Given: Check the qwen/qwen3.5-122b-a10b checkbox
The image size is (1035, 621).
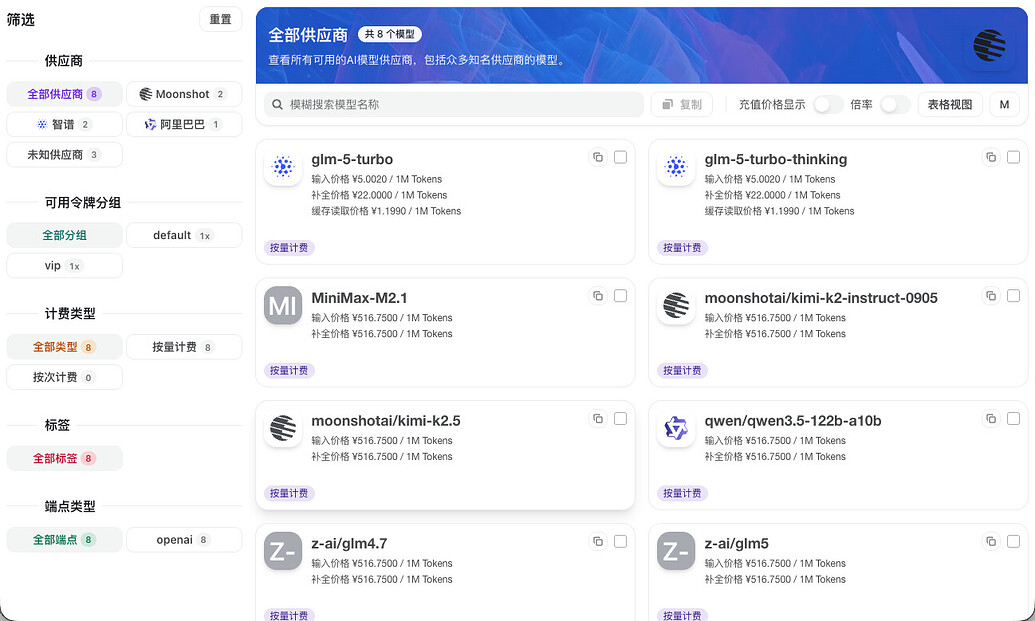Looking at the screenshot, I should coord(1014,418).
